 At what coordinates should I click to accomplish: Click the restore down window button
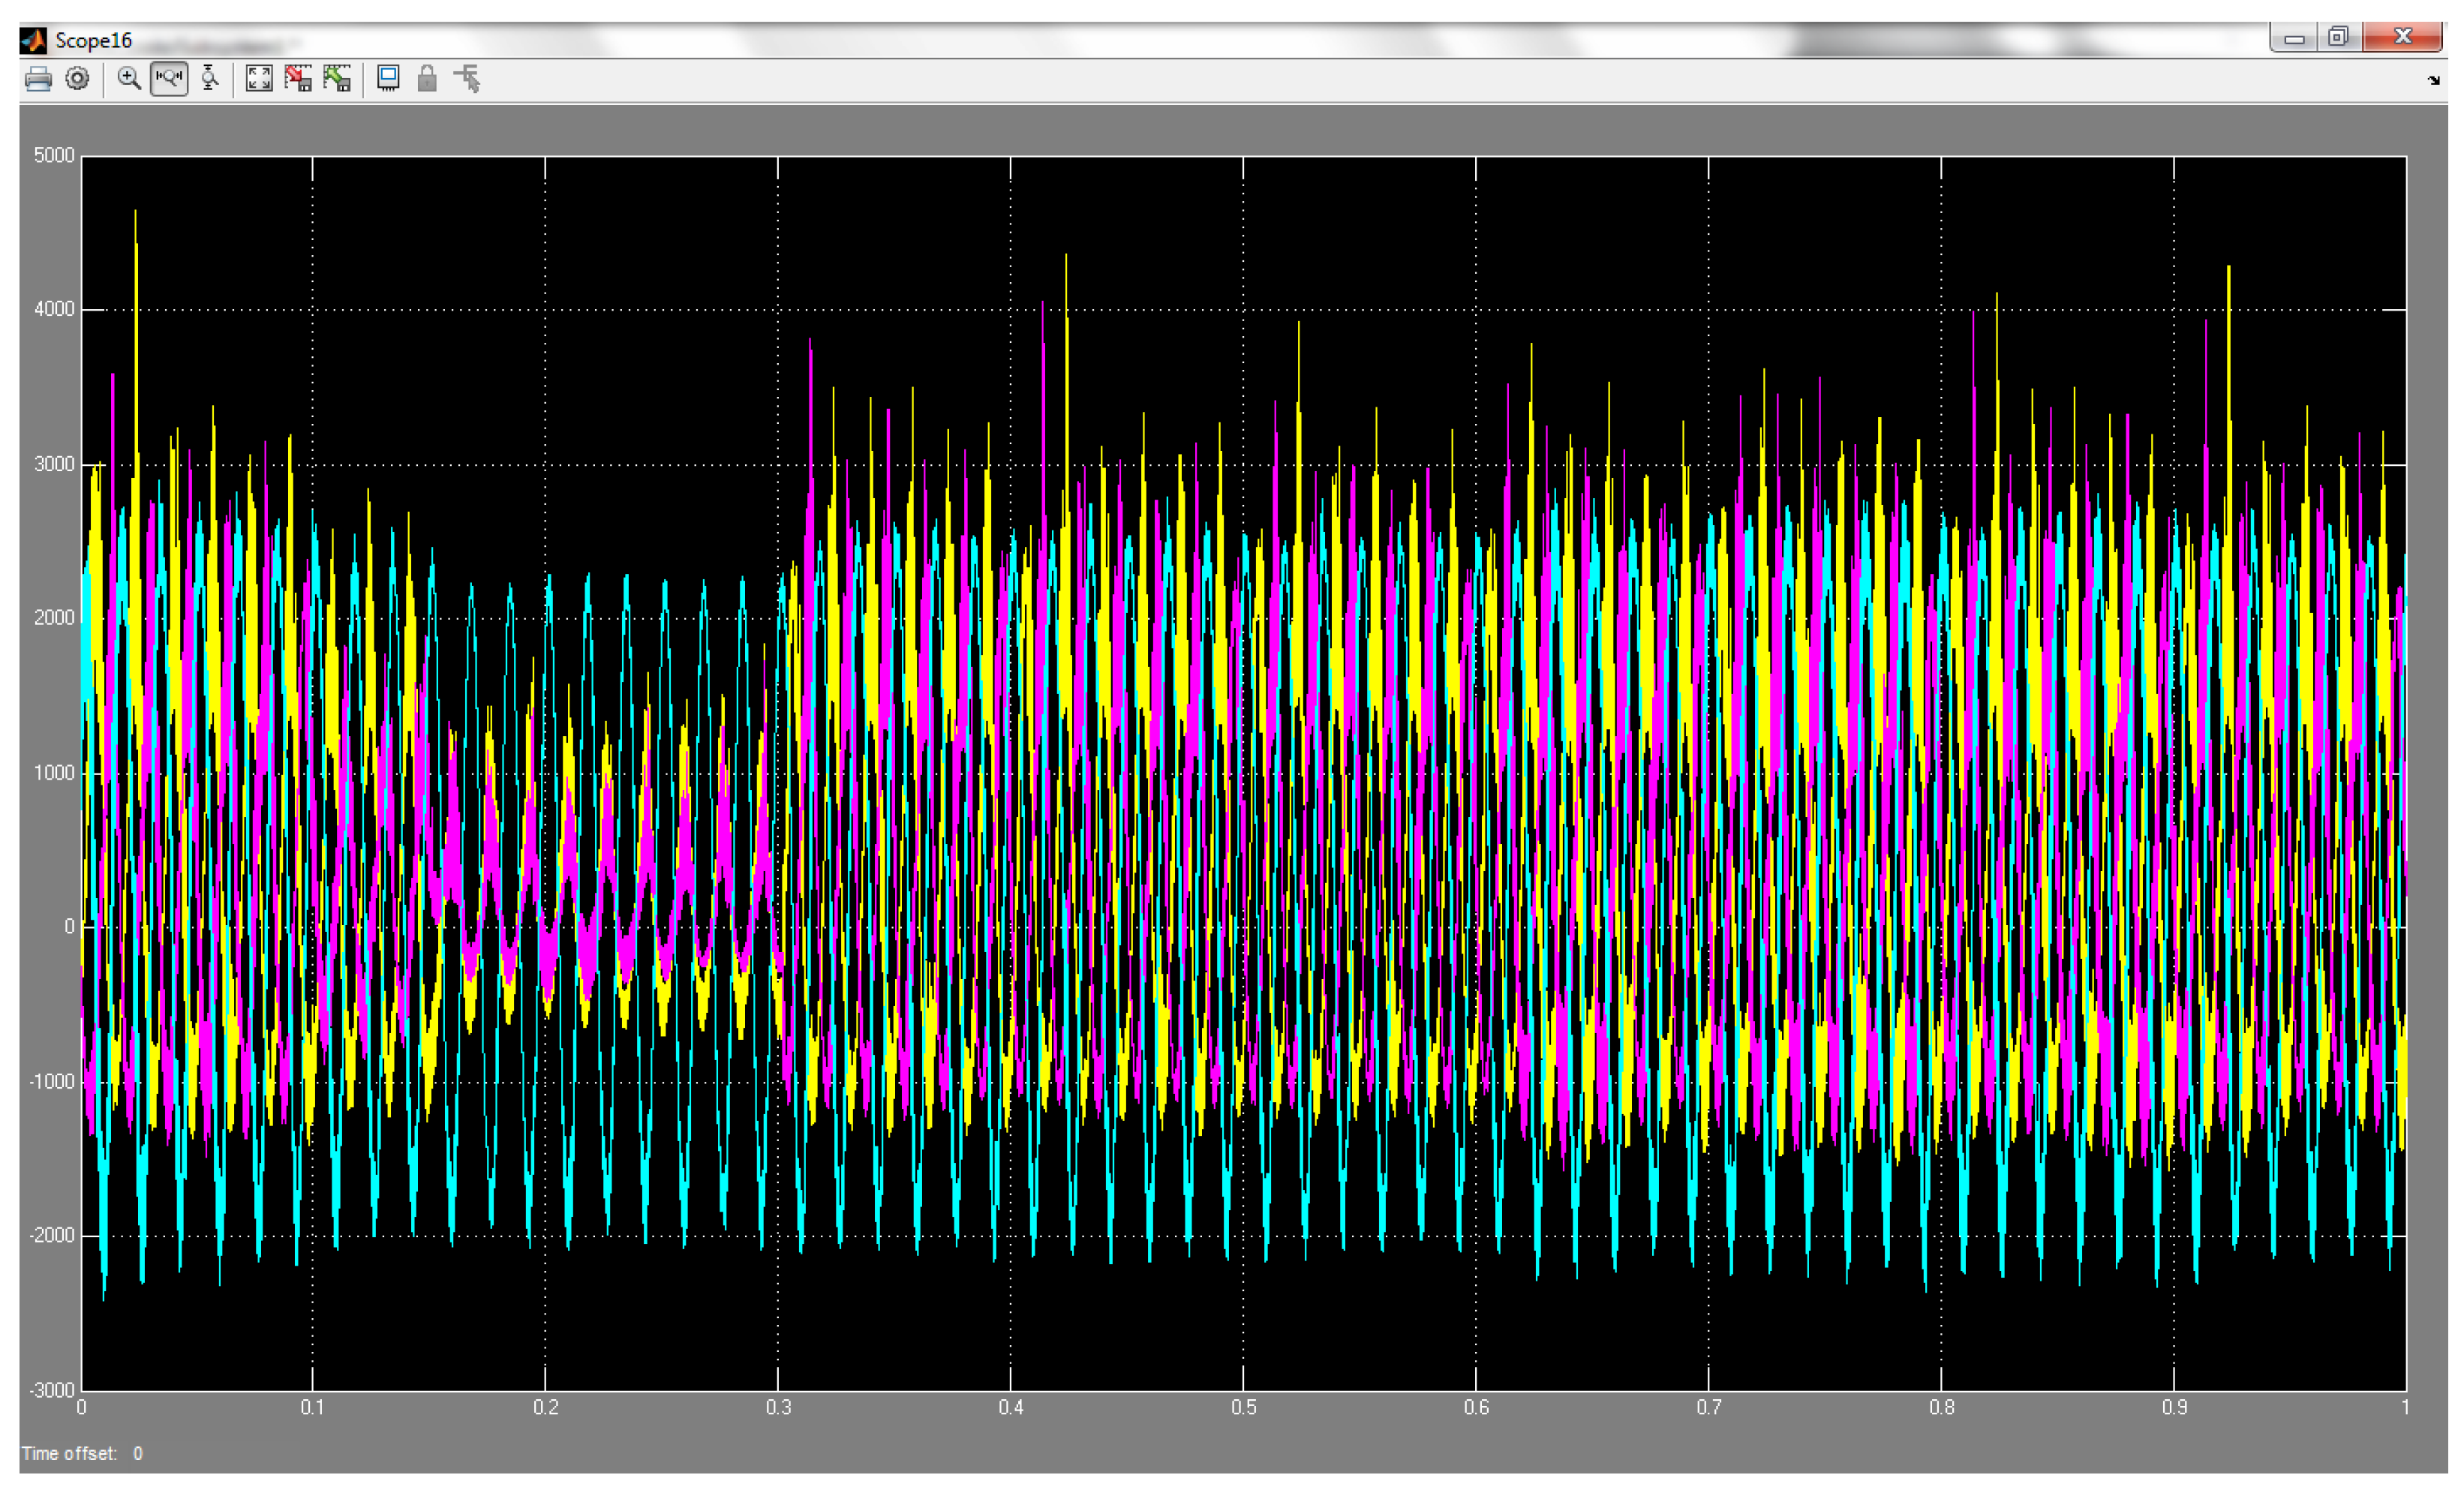(x=2337, y=37)
